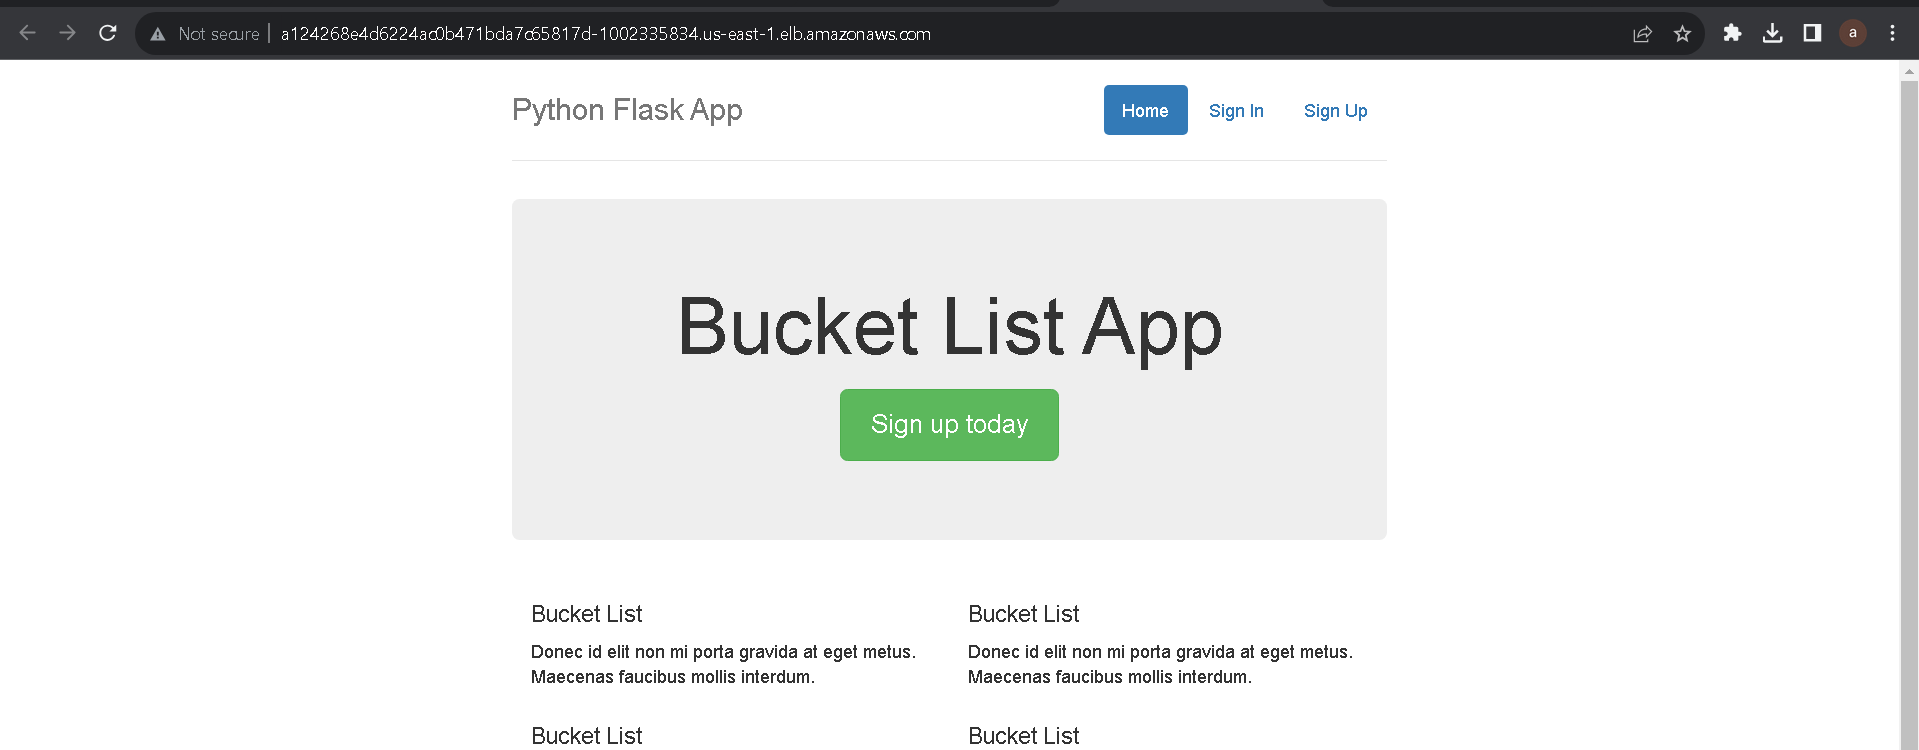This screenshot has width=1919, height=750.
Task: Reload the current page
Action: [x=107, y=33]
